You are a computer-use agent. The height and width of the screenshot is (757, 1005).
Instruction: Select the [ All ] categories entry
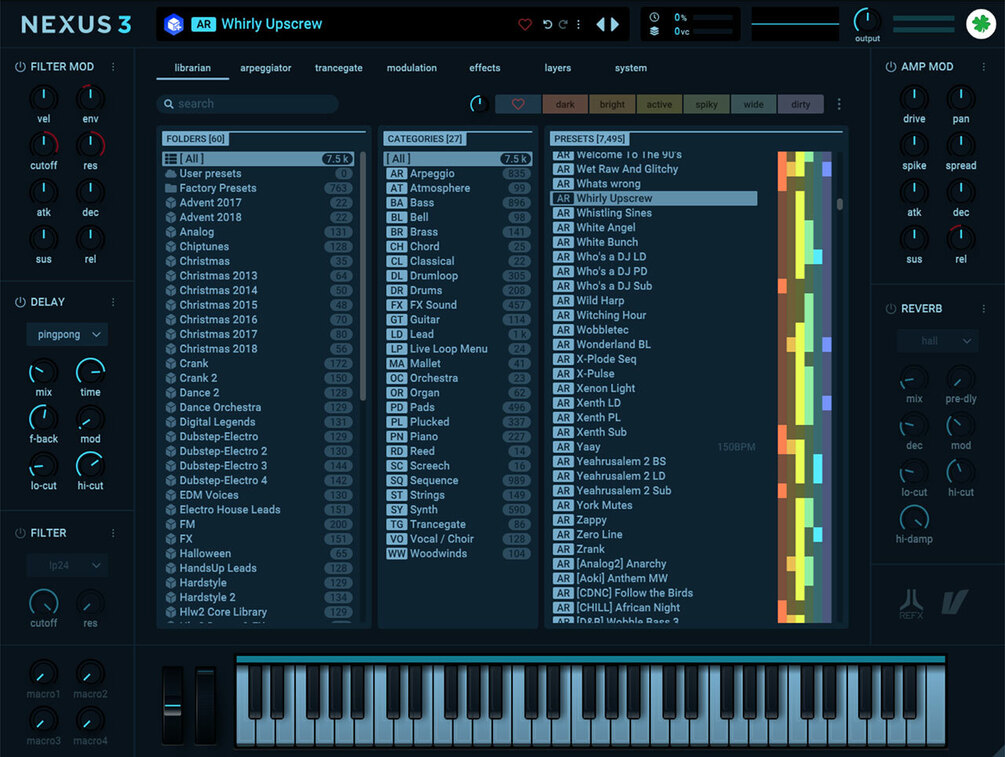point(458,158)
